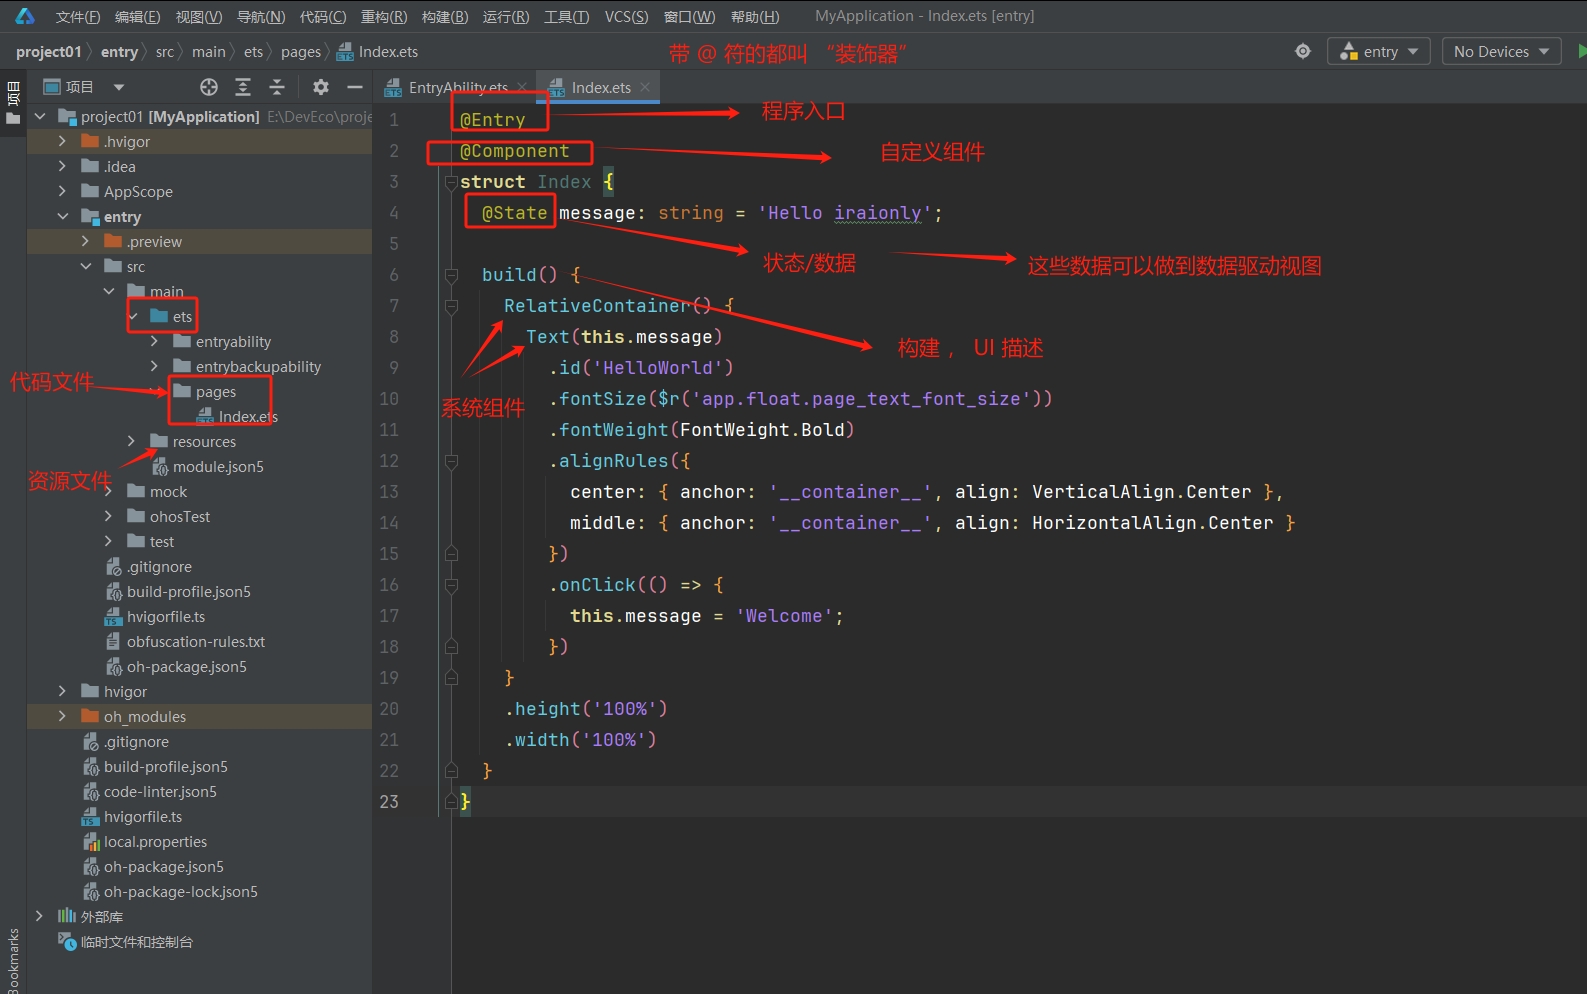Screen dimensions: 1587x994
Task: Switch to the EntryAbility.ets tab
Action: coord(456,87)
